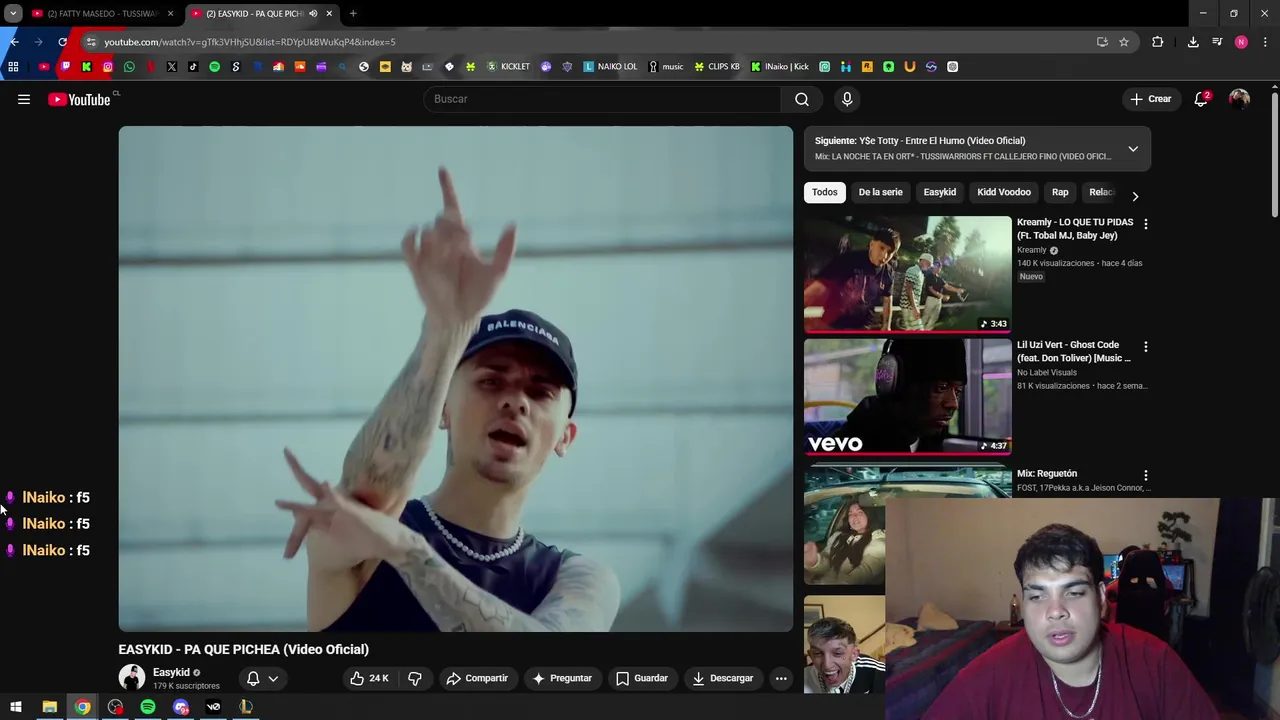
Task: Click Compartir to share the video
Action: click(477, 678)
